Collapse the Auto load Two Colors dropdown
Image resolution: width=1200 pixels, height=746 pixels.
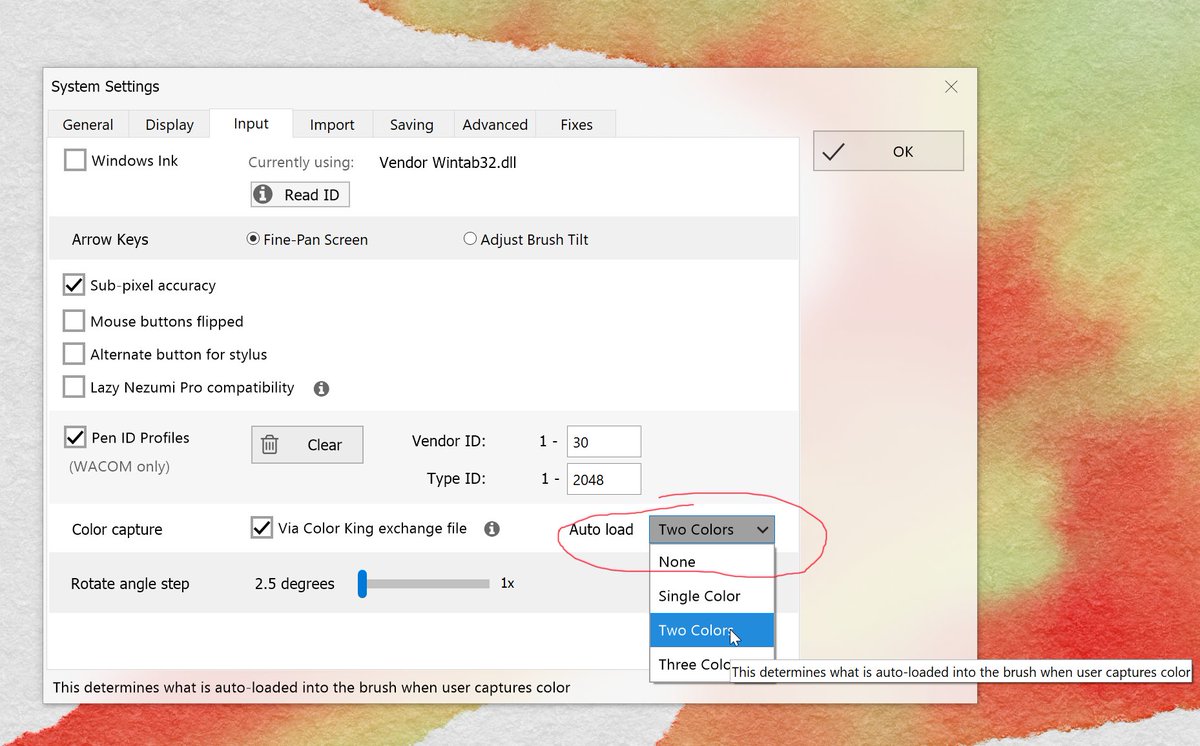click(x=711, y=529)
